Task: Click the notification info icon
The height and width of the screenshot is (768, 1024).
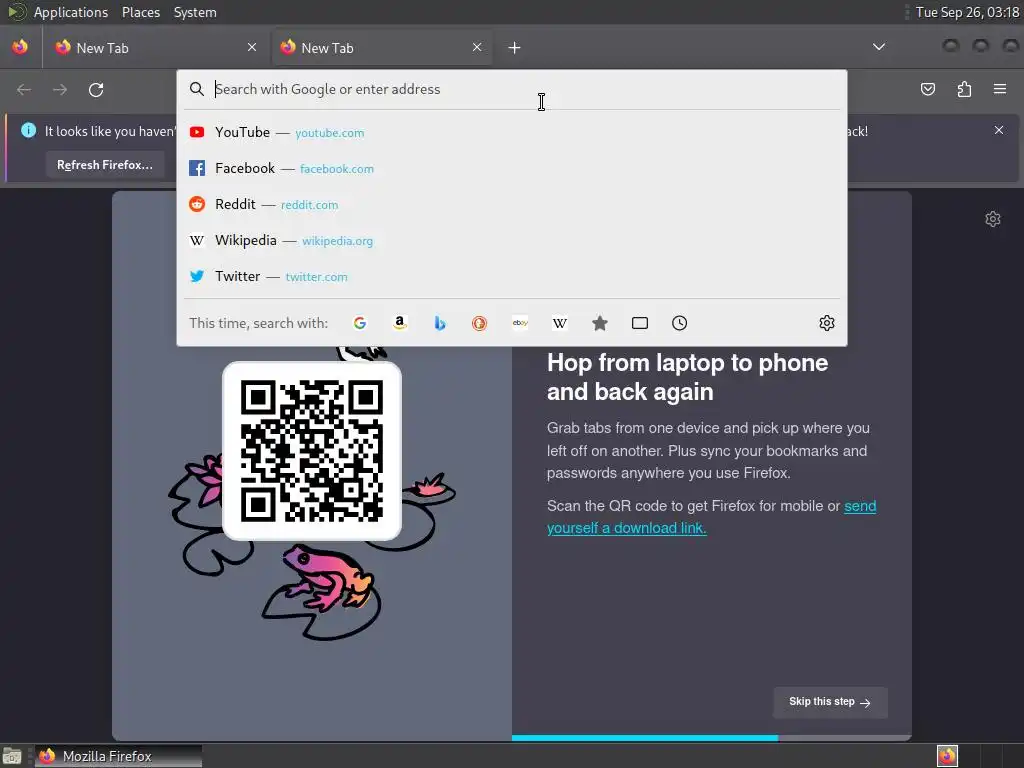Action: click(x=29, y=130)
